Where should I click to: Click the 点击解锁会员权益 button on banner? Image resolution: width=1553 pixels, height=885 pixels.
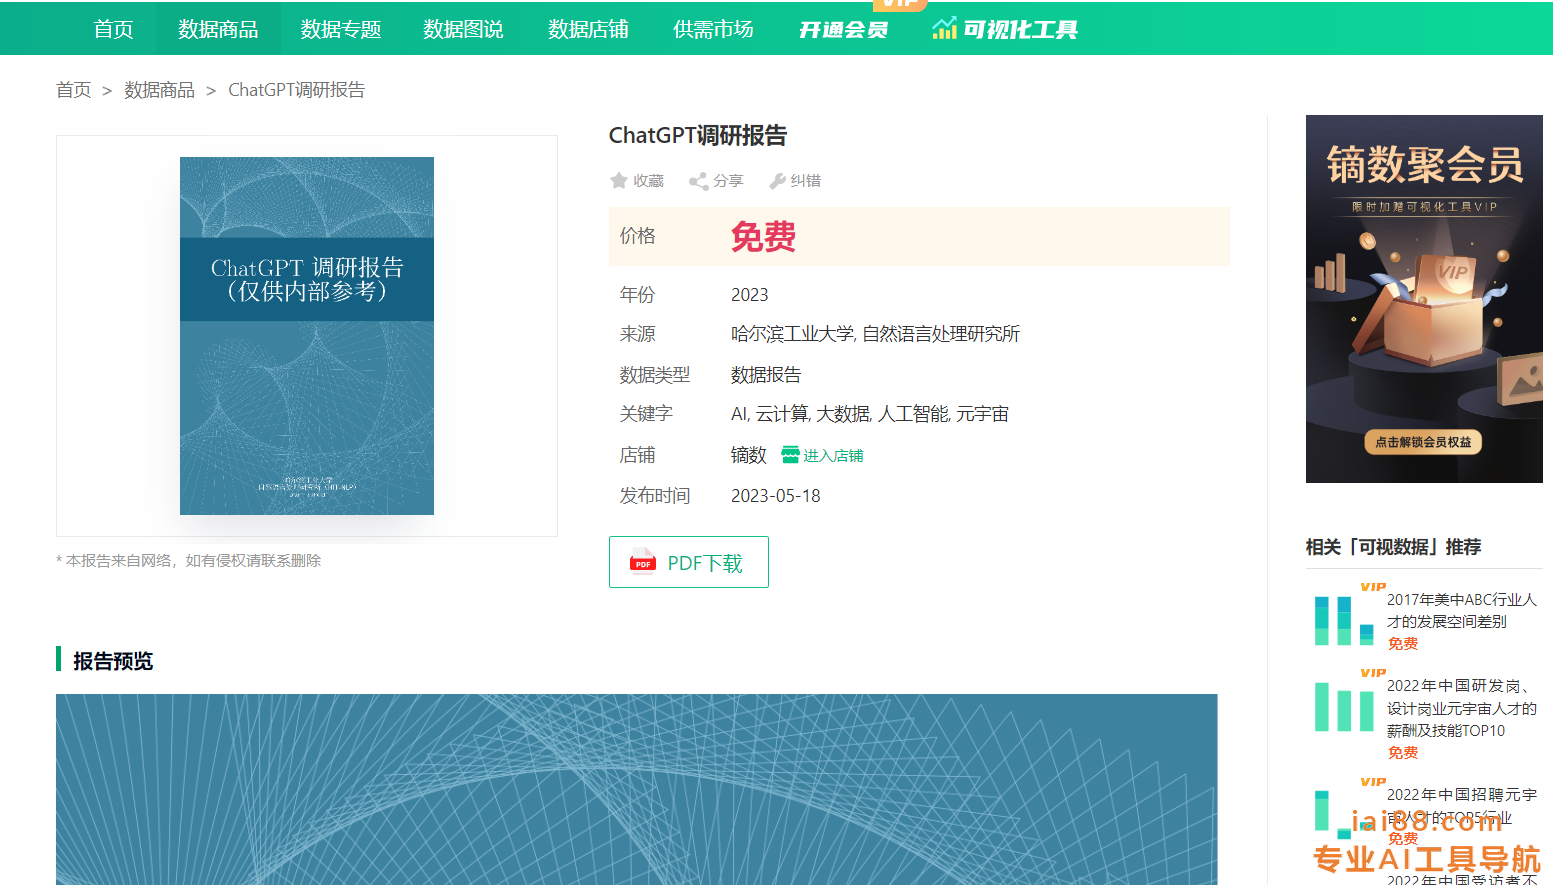click(1423, 442)
